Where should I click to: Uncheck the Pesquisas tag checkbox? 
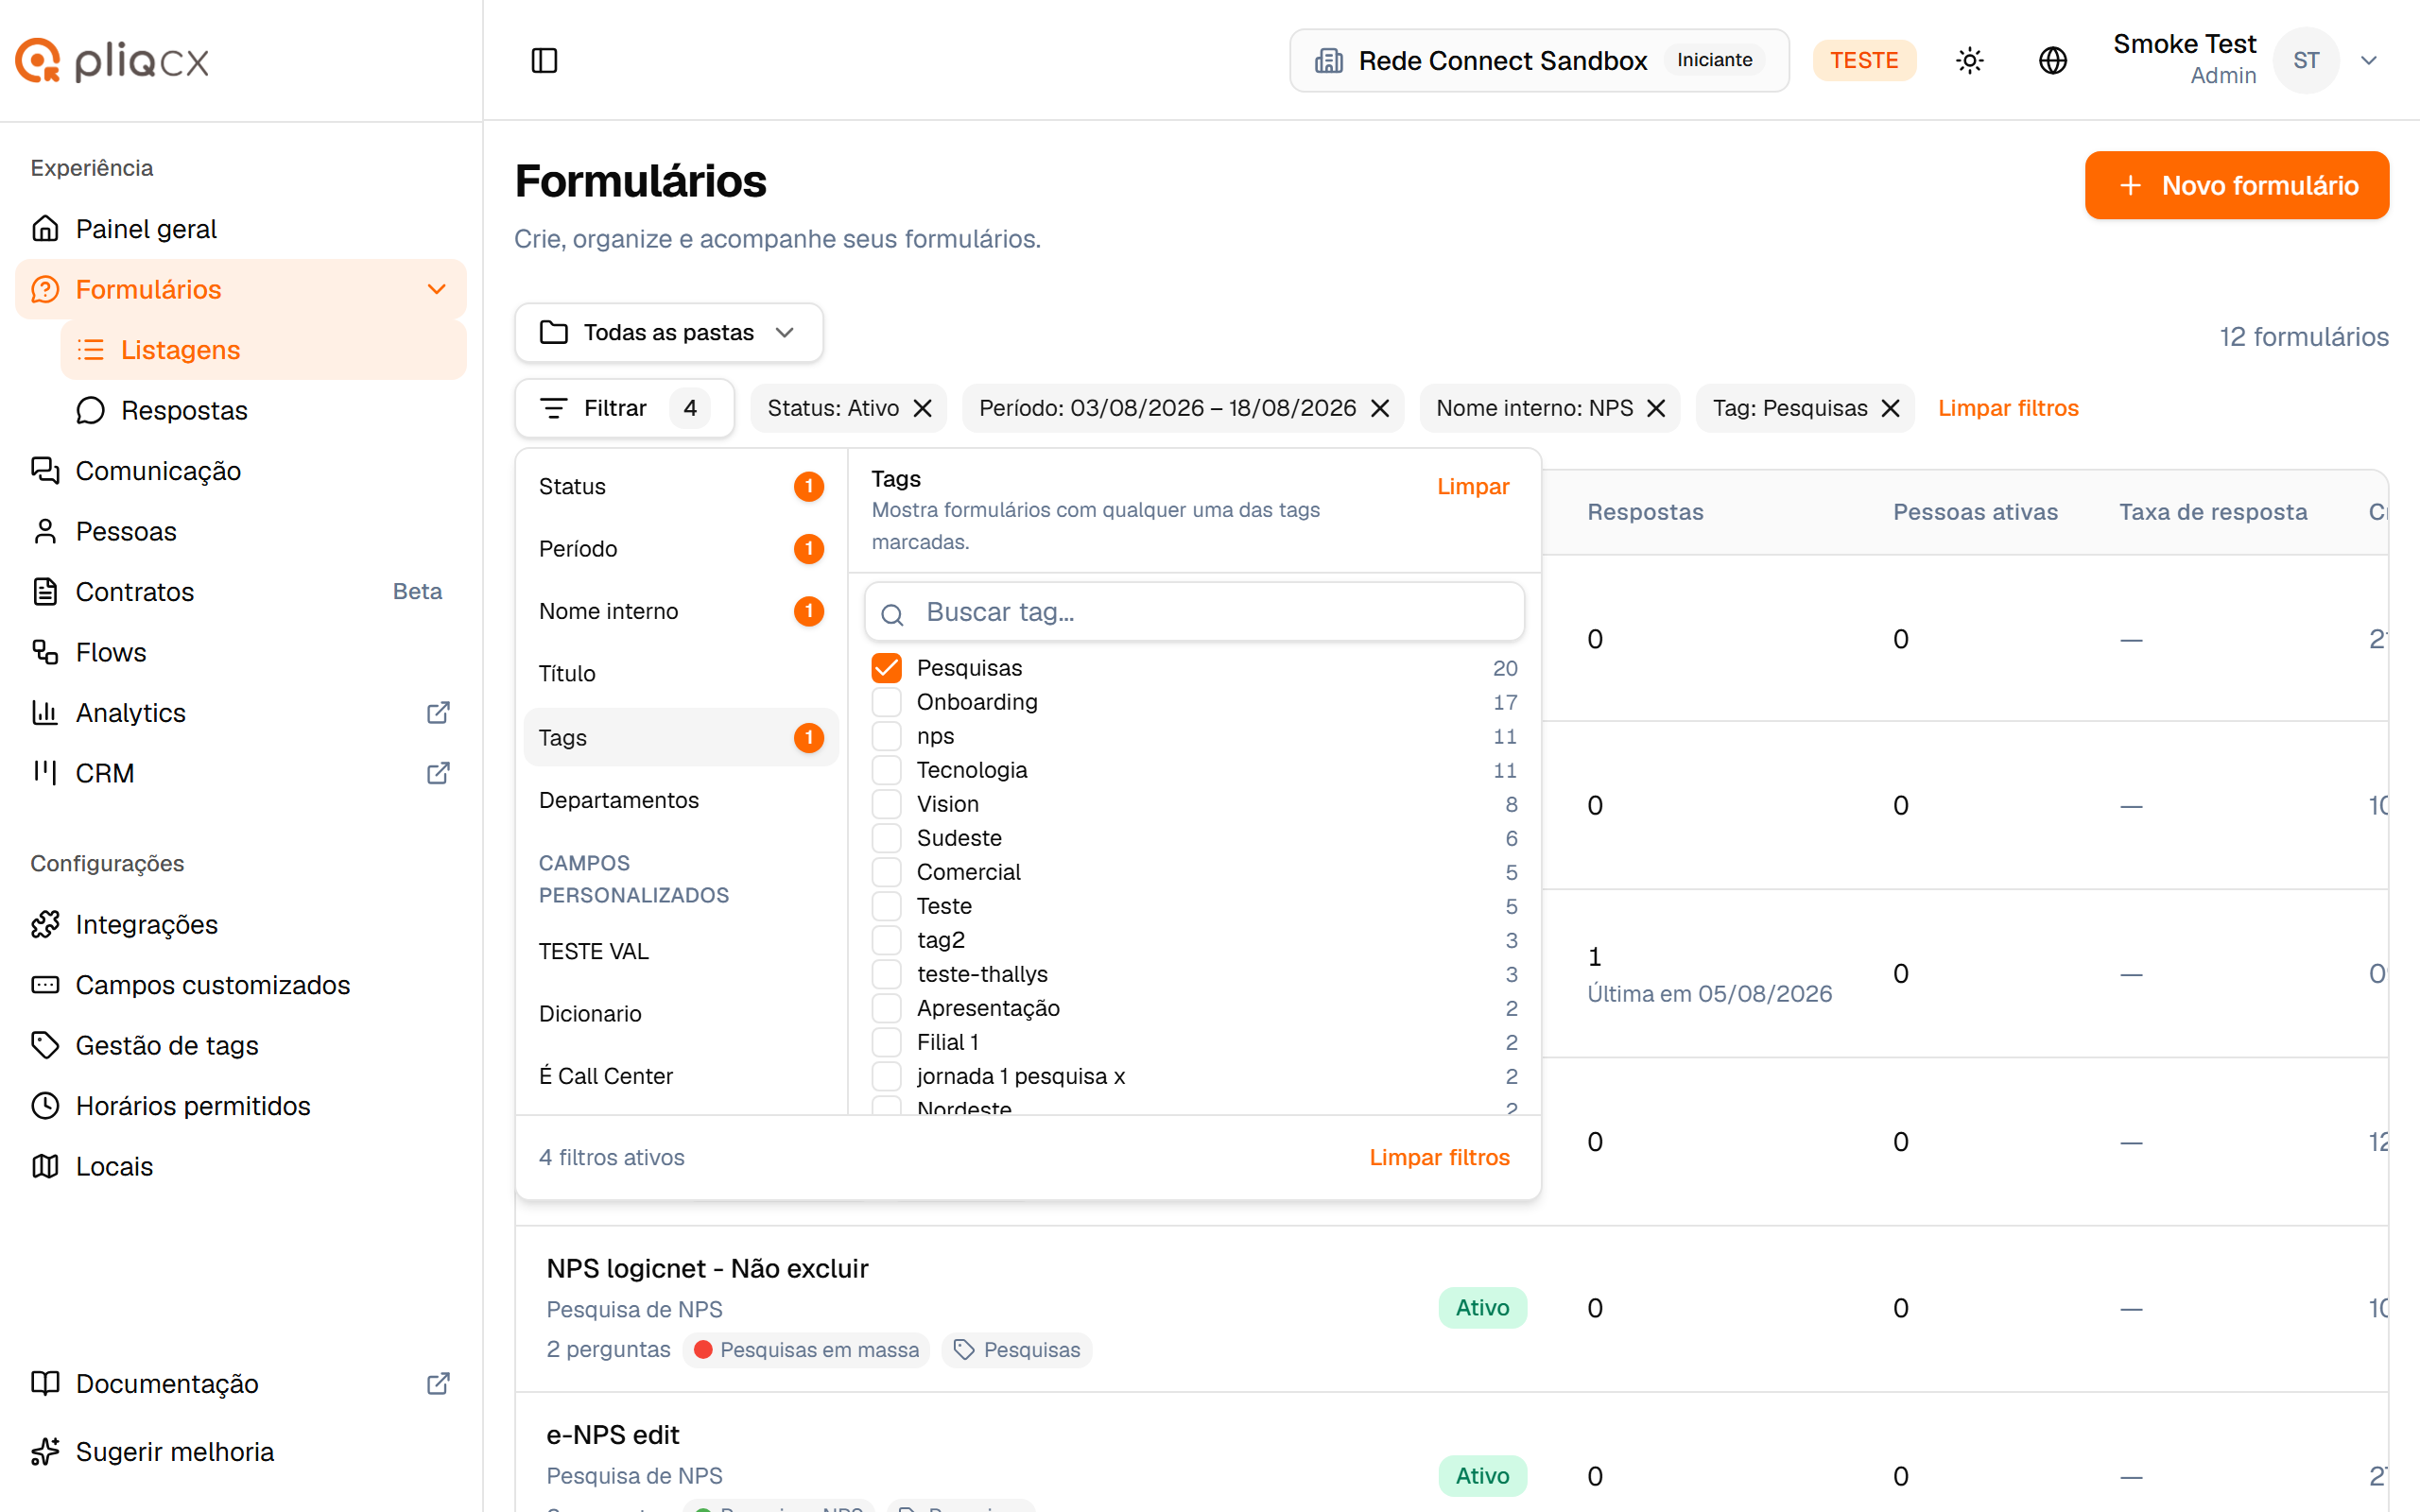tap(887, 668)
